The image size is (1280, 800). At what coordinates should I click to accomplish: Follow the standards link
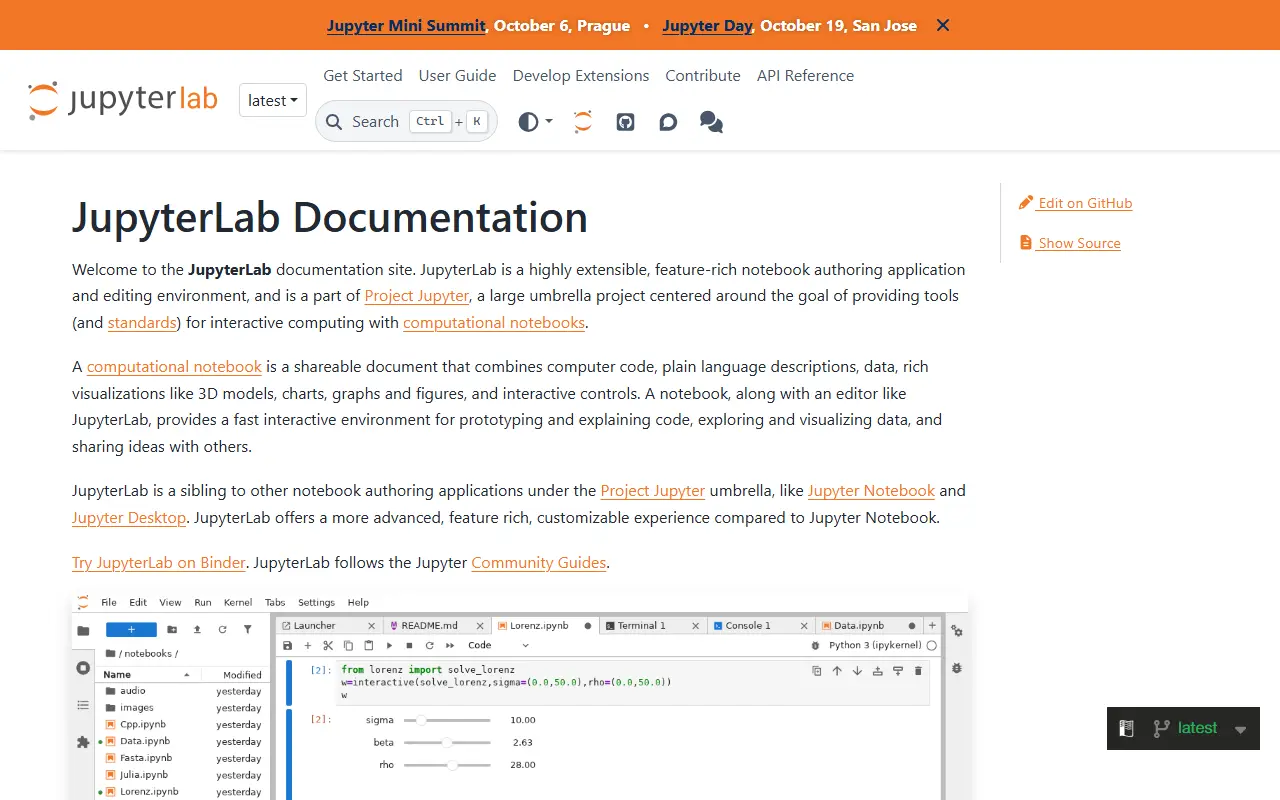coord(142,323)
